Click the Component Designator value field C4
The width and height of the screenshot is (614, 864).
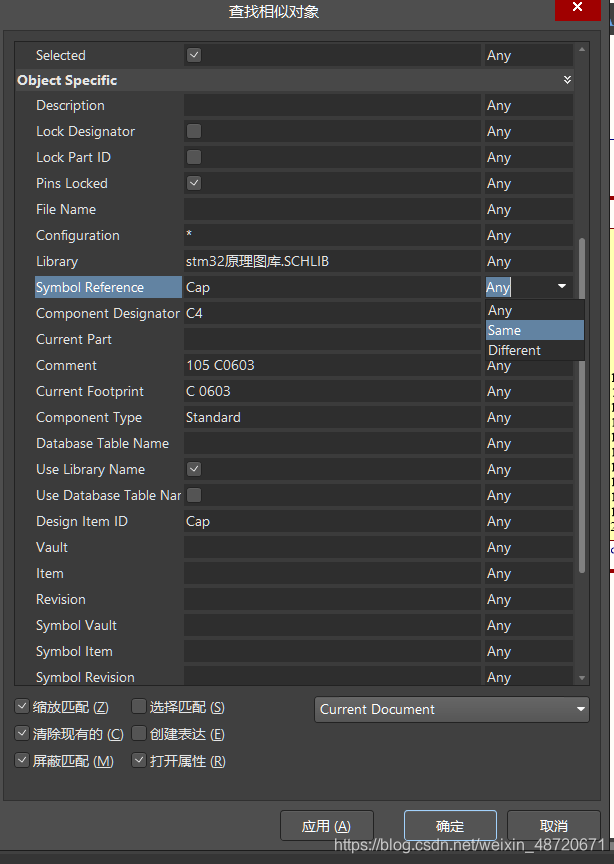coord(331,313)
